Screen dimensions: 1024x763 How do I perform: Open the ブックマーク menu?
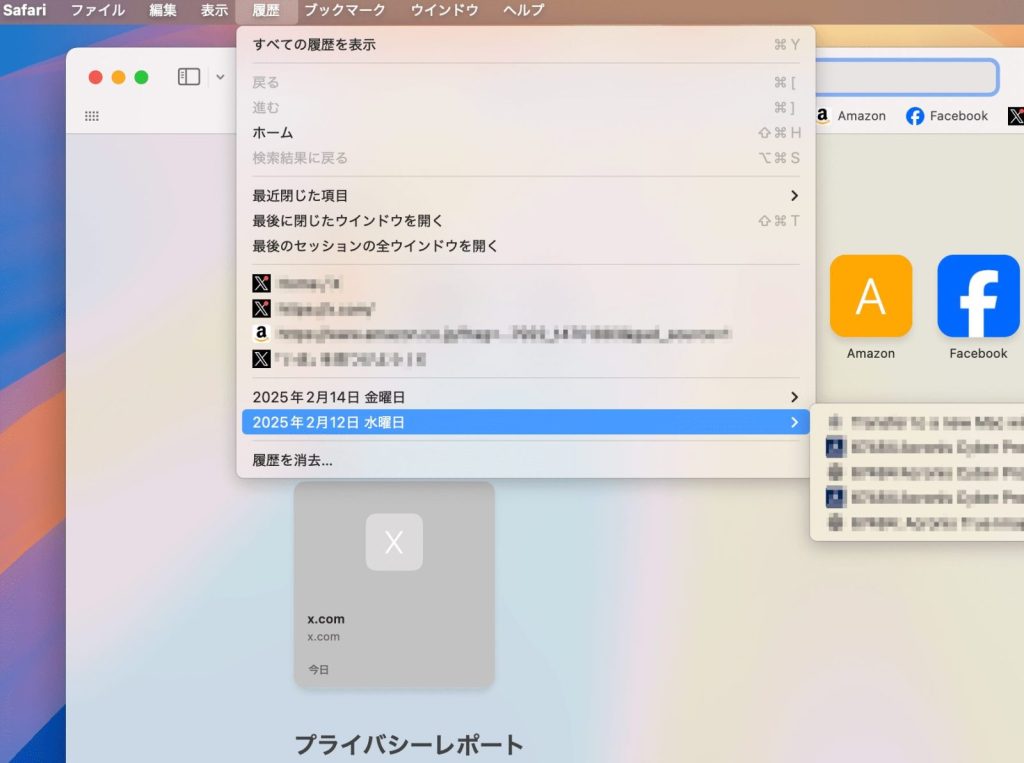(x=345, y=10)
